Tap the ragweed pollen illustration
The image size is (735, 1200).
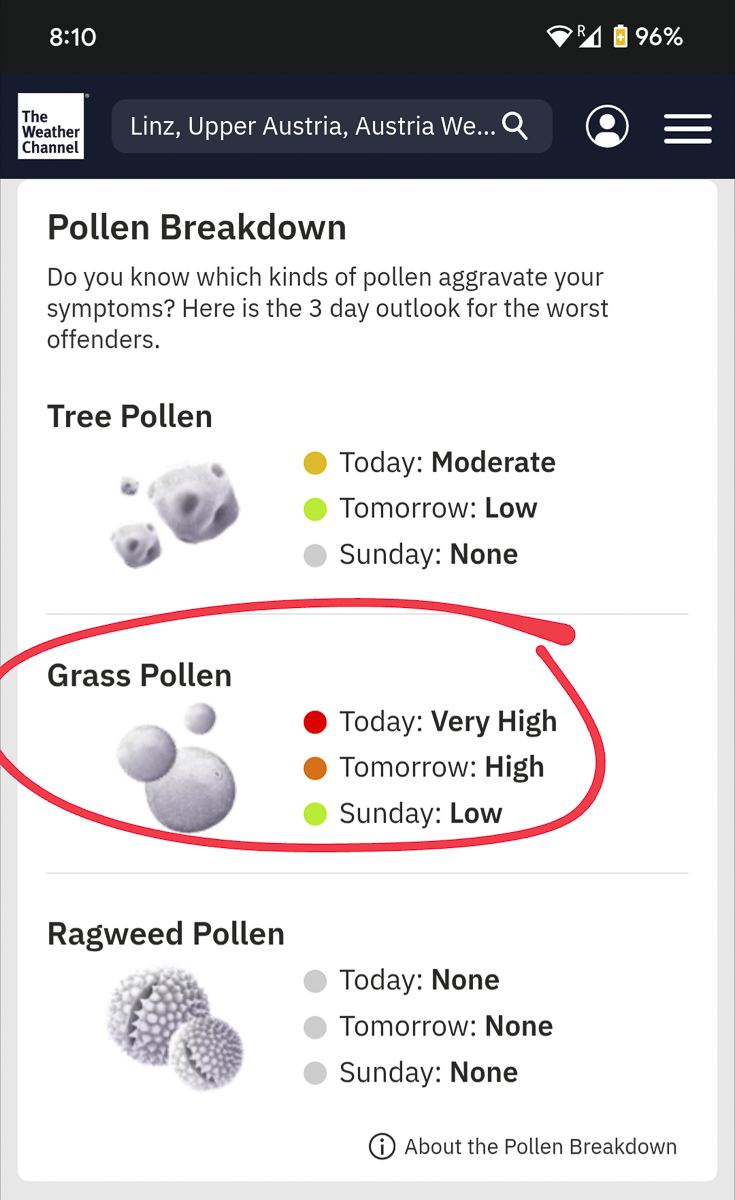point(176,1027)
